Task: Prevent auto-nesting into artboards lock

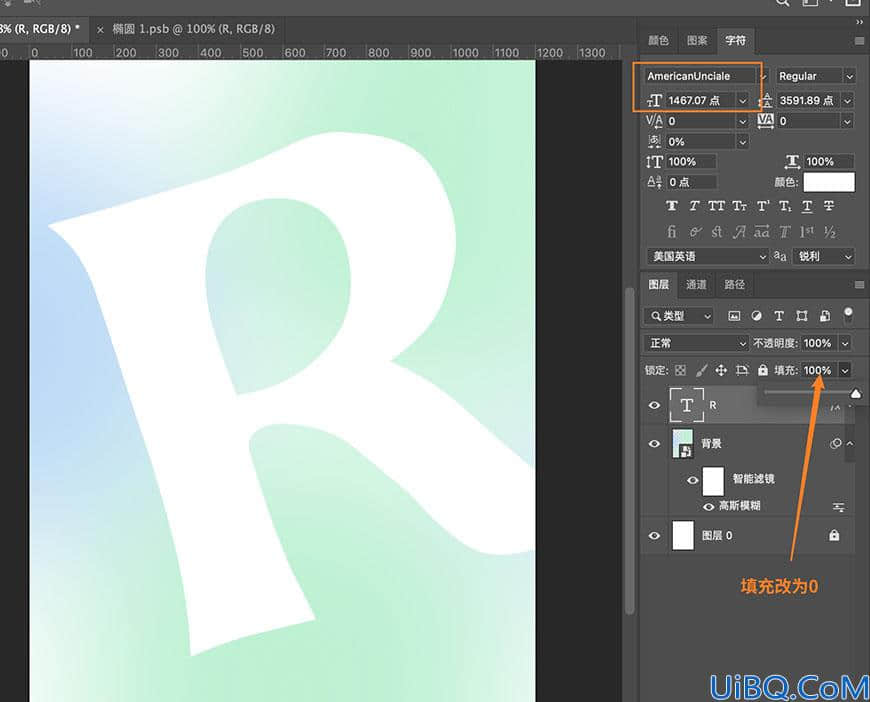Action: (742, 370)
